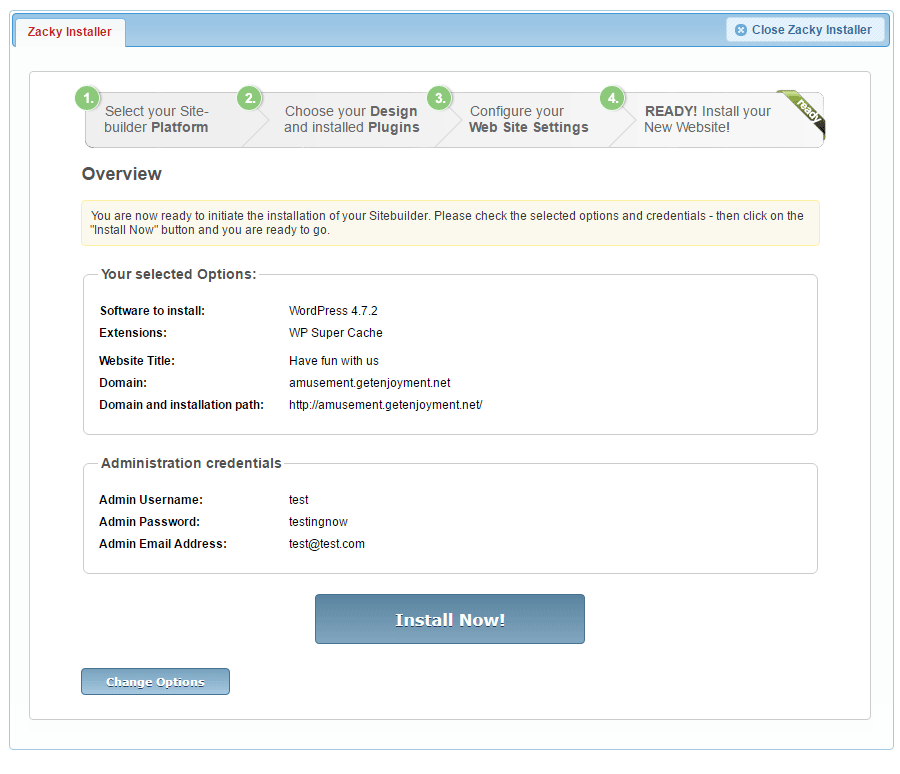Close the Zacky Installer

[805, 30]
